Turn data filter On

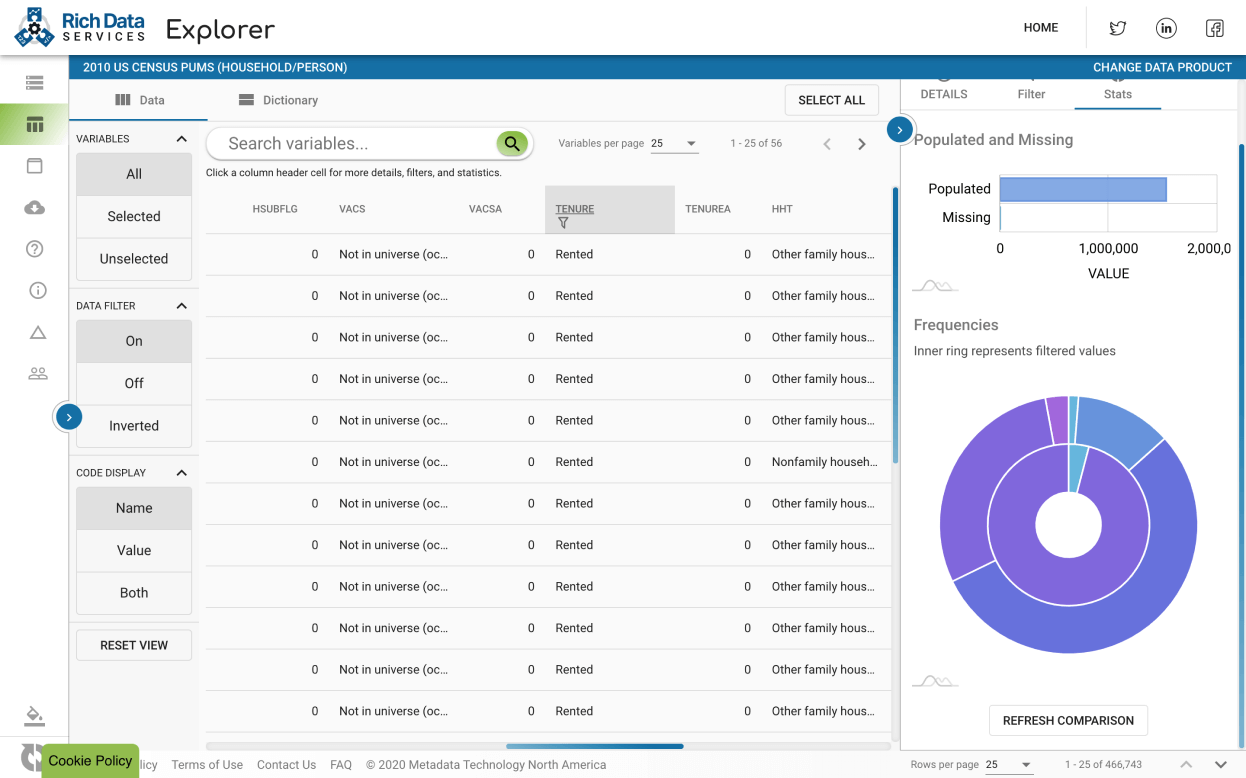[134, 341]
